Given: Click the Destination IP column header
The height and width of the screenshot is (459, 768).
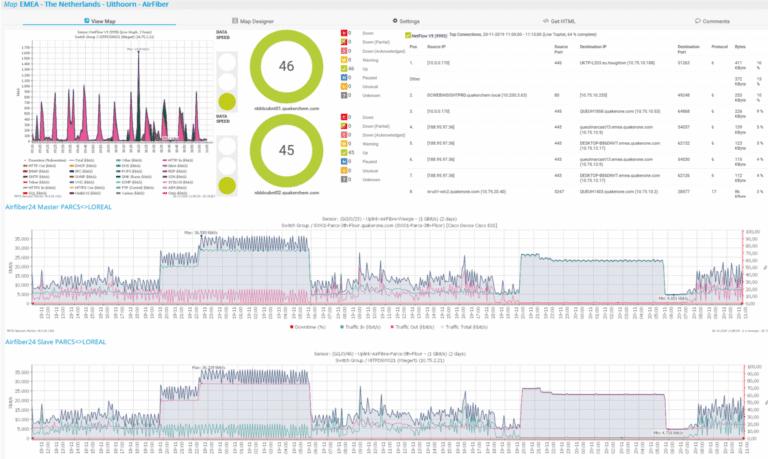Looking at the screenshot, I should [x=593, y=47].
